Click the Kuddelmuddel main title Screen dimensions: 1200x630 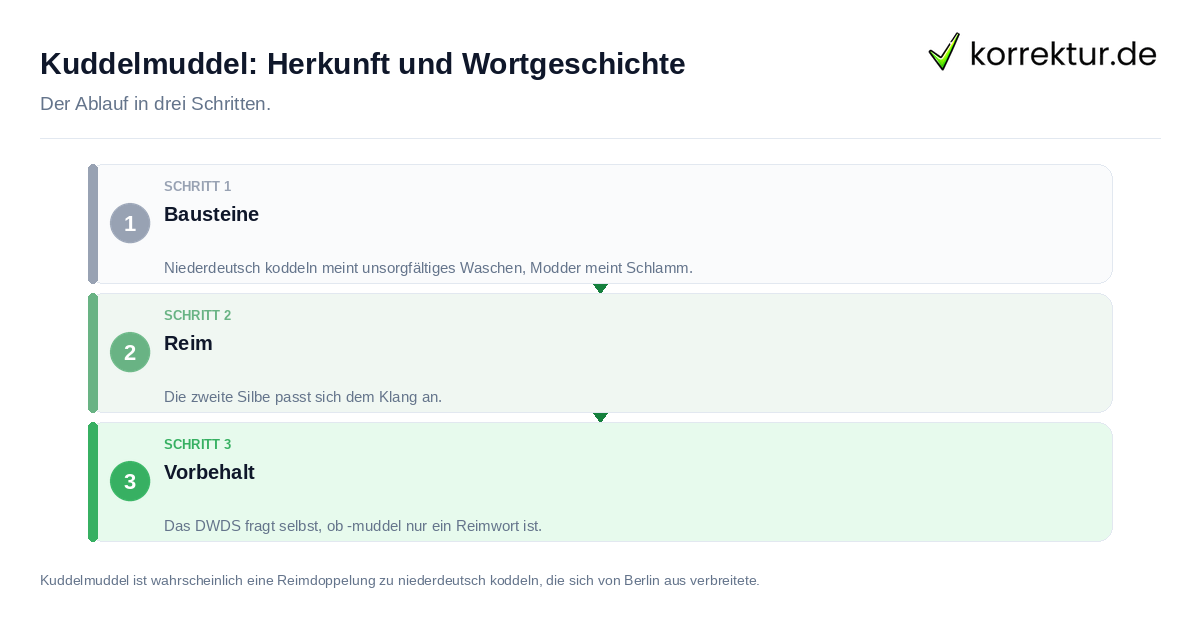pyautogui.click(x=363, y=64)
